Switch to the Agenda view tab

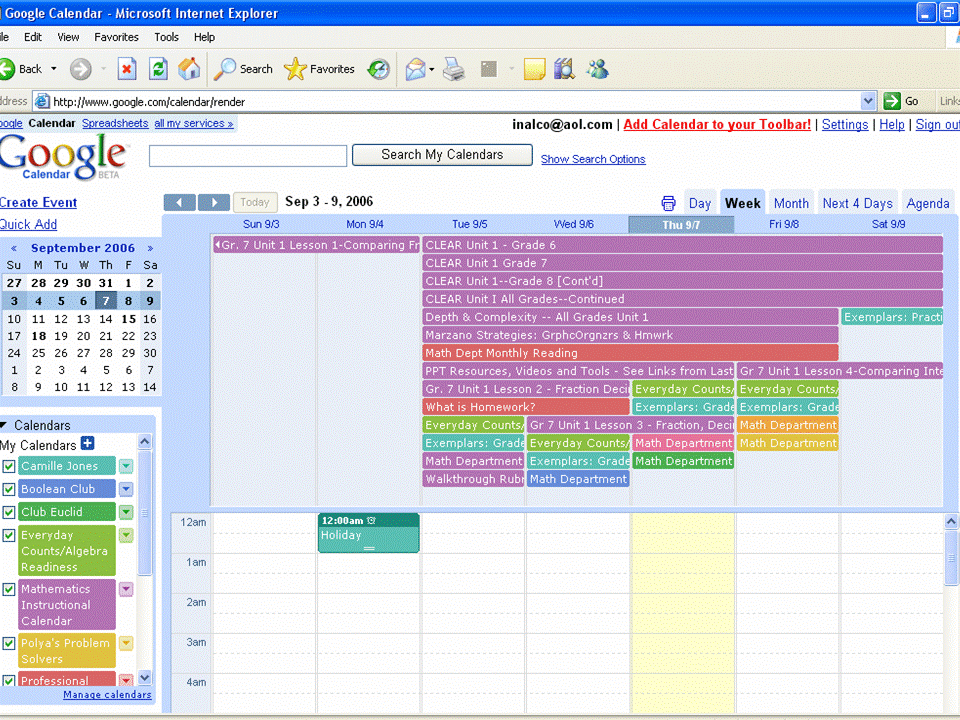click(x=928, y=203)
